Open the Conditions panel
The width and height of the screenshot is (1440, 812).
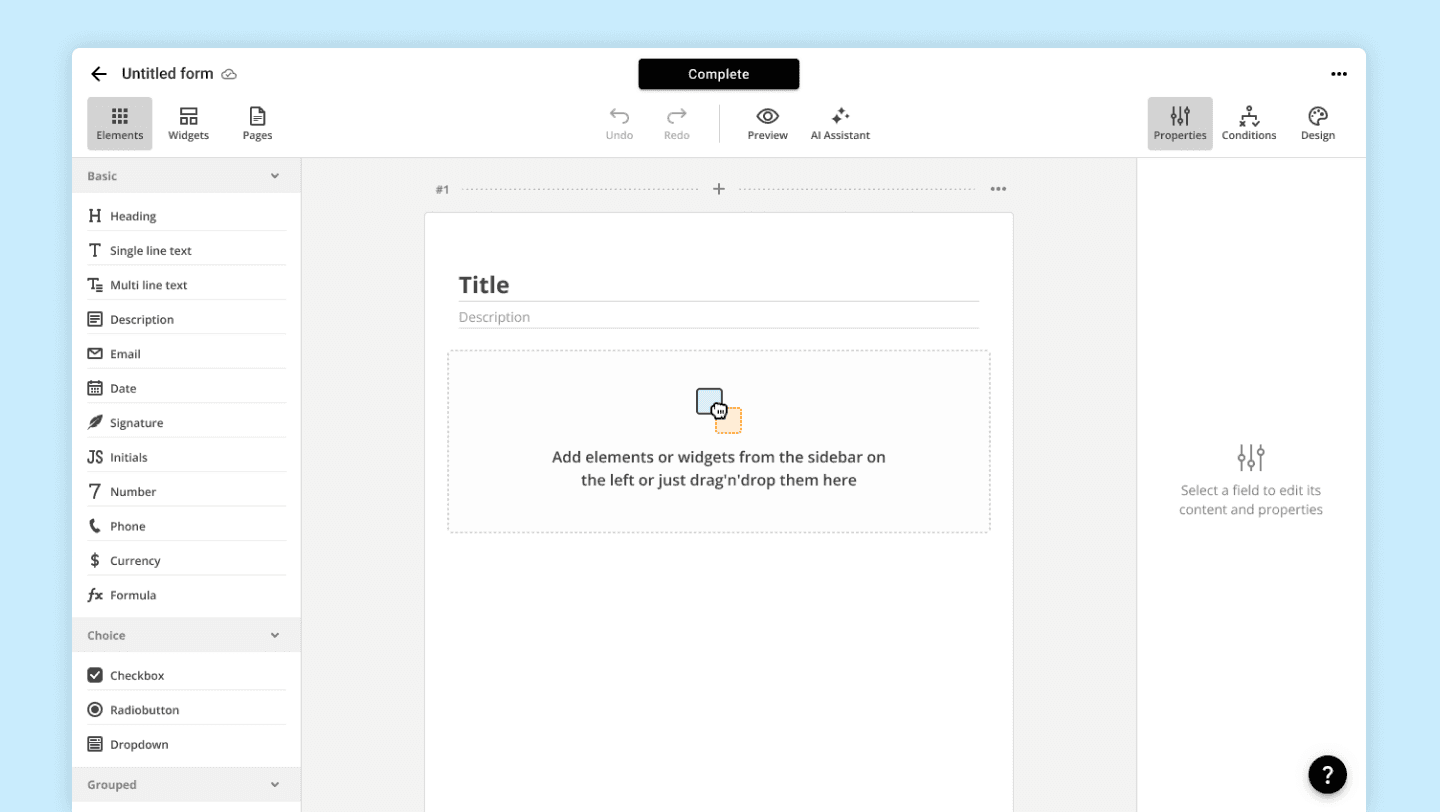pos(1249,124)
